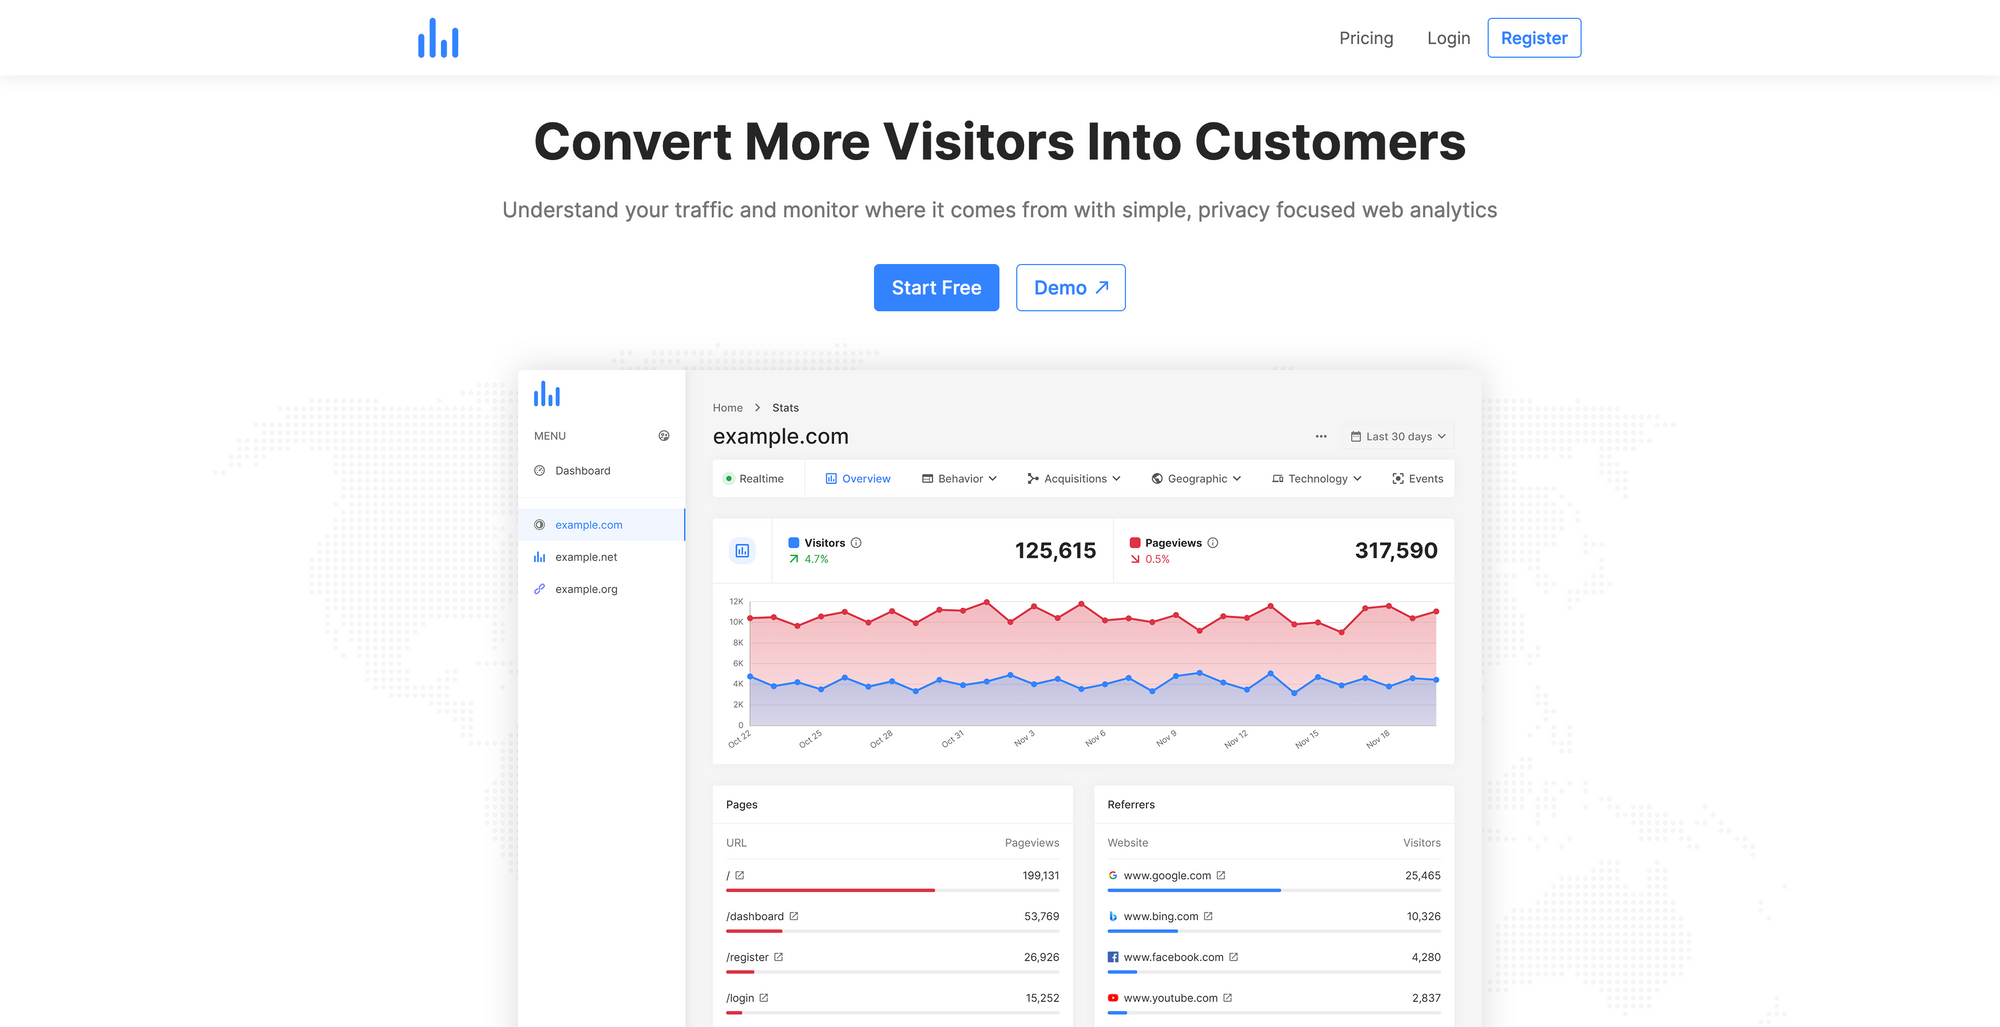Open the three-dots options menu

[1321, 437]
